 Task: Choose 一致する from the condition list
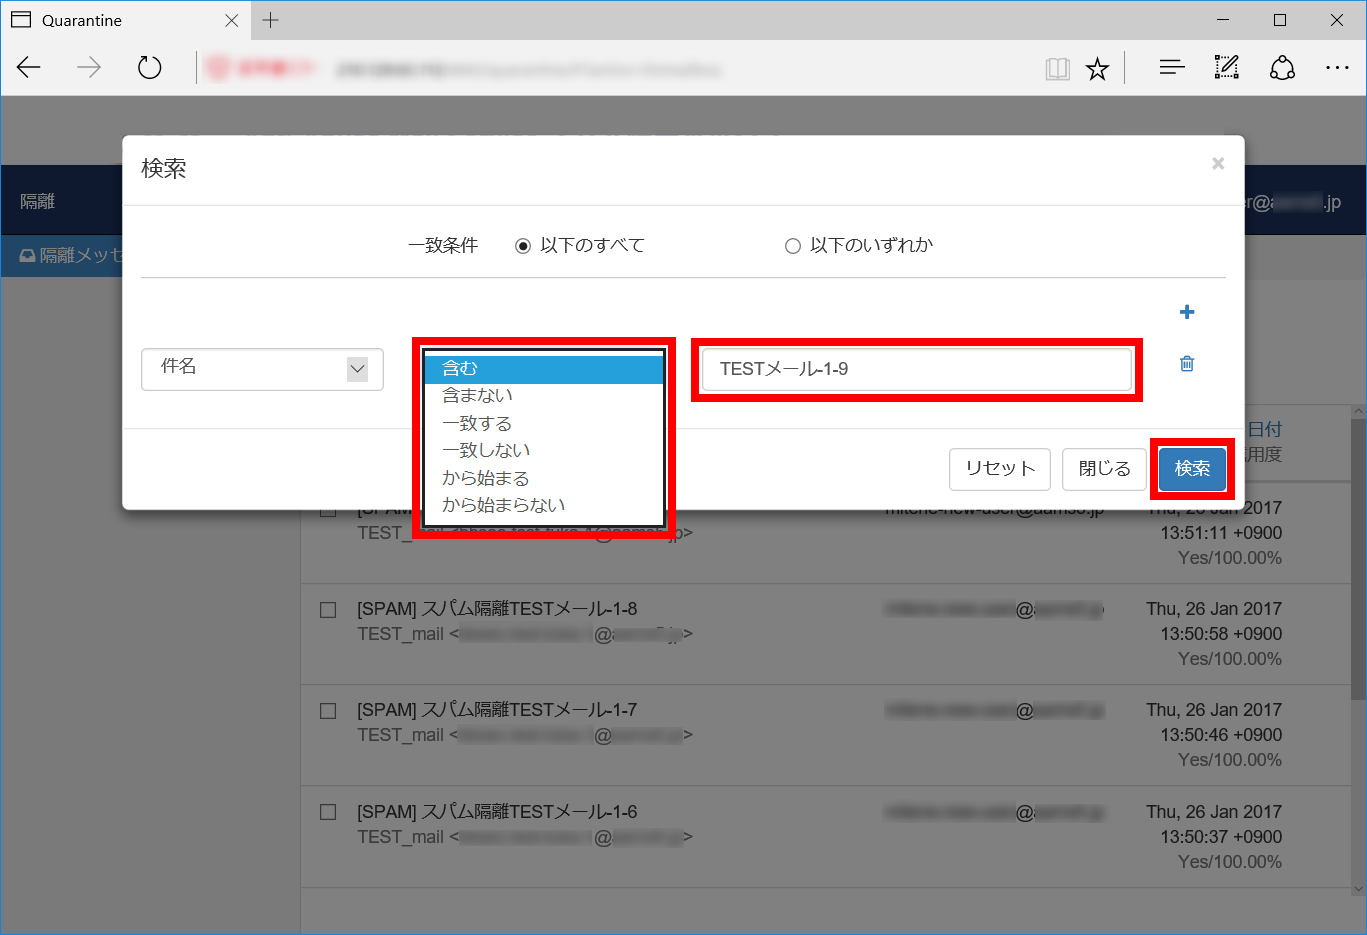pyautogui.click(x=477, y=423)
